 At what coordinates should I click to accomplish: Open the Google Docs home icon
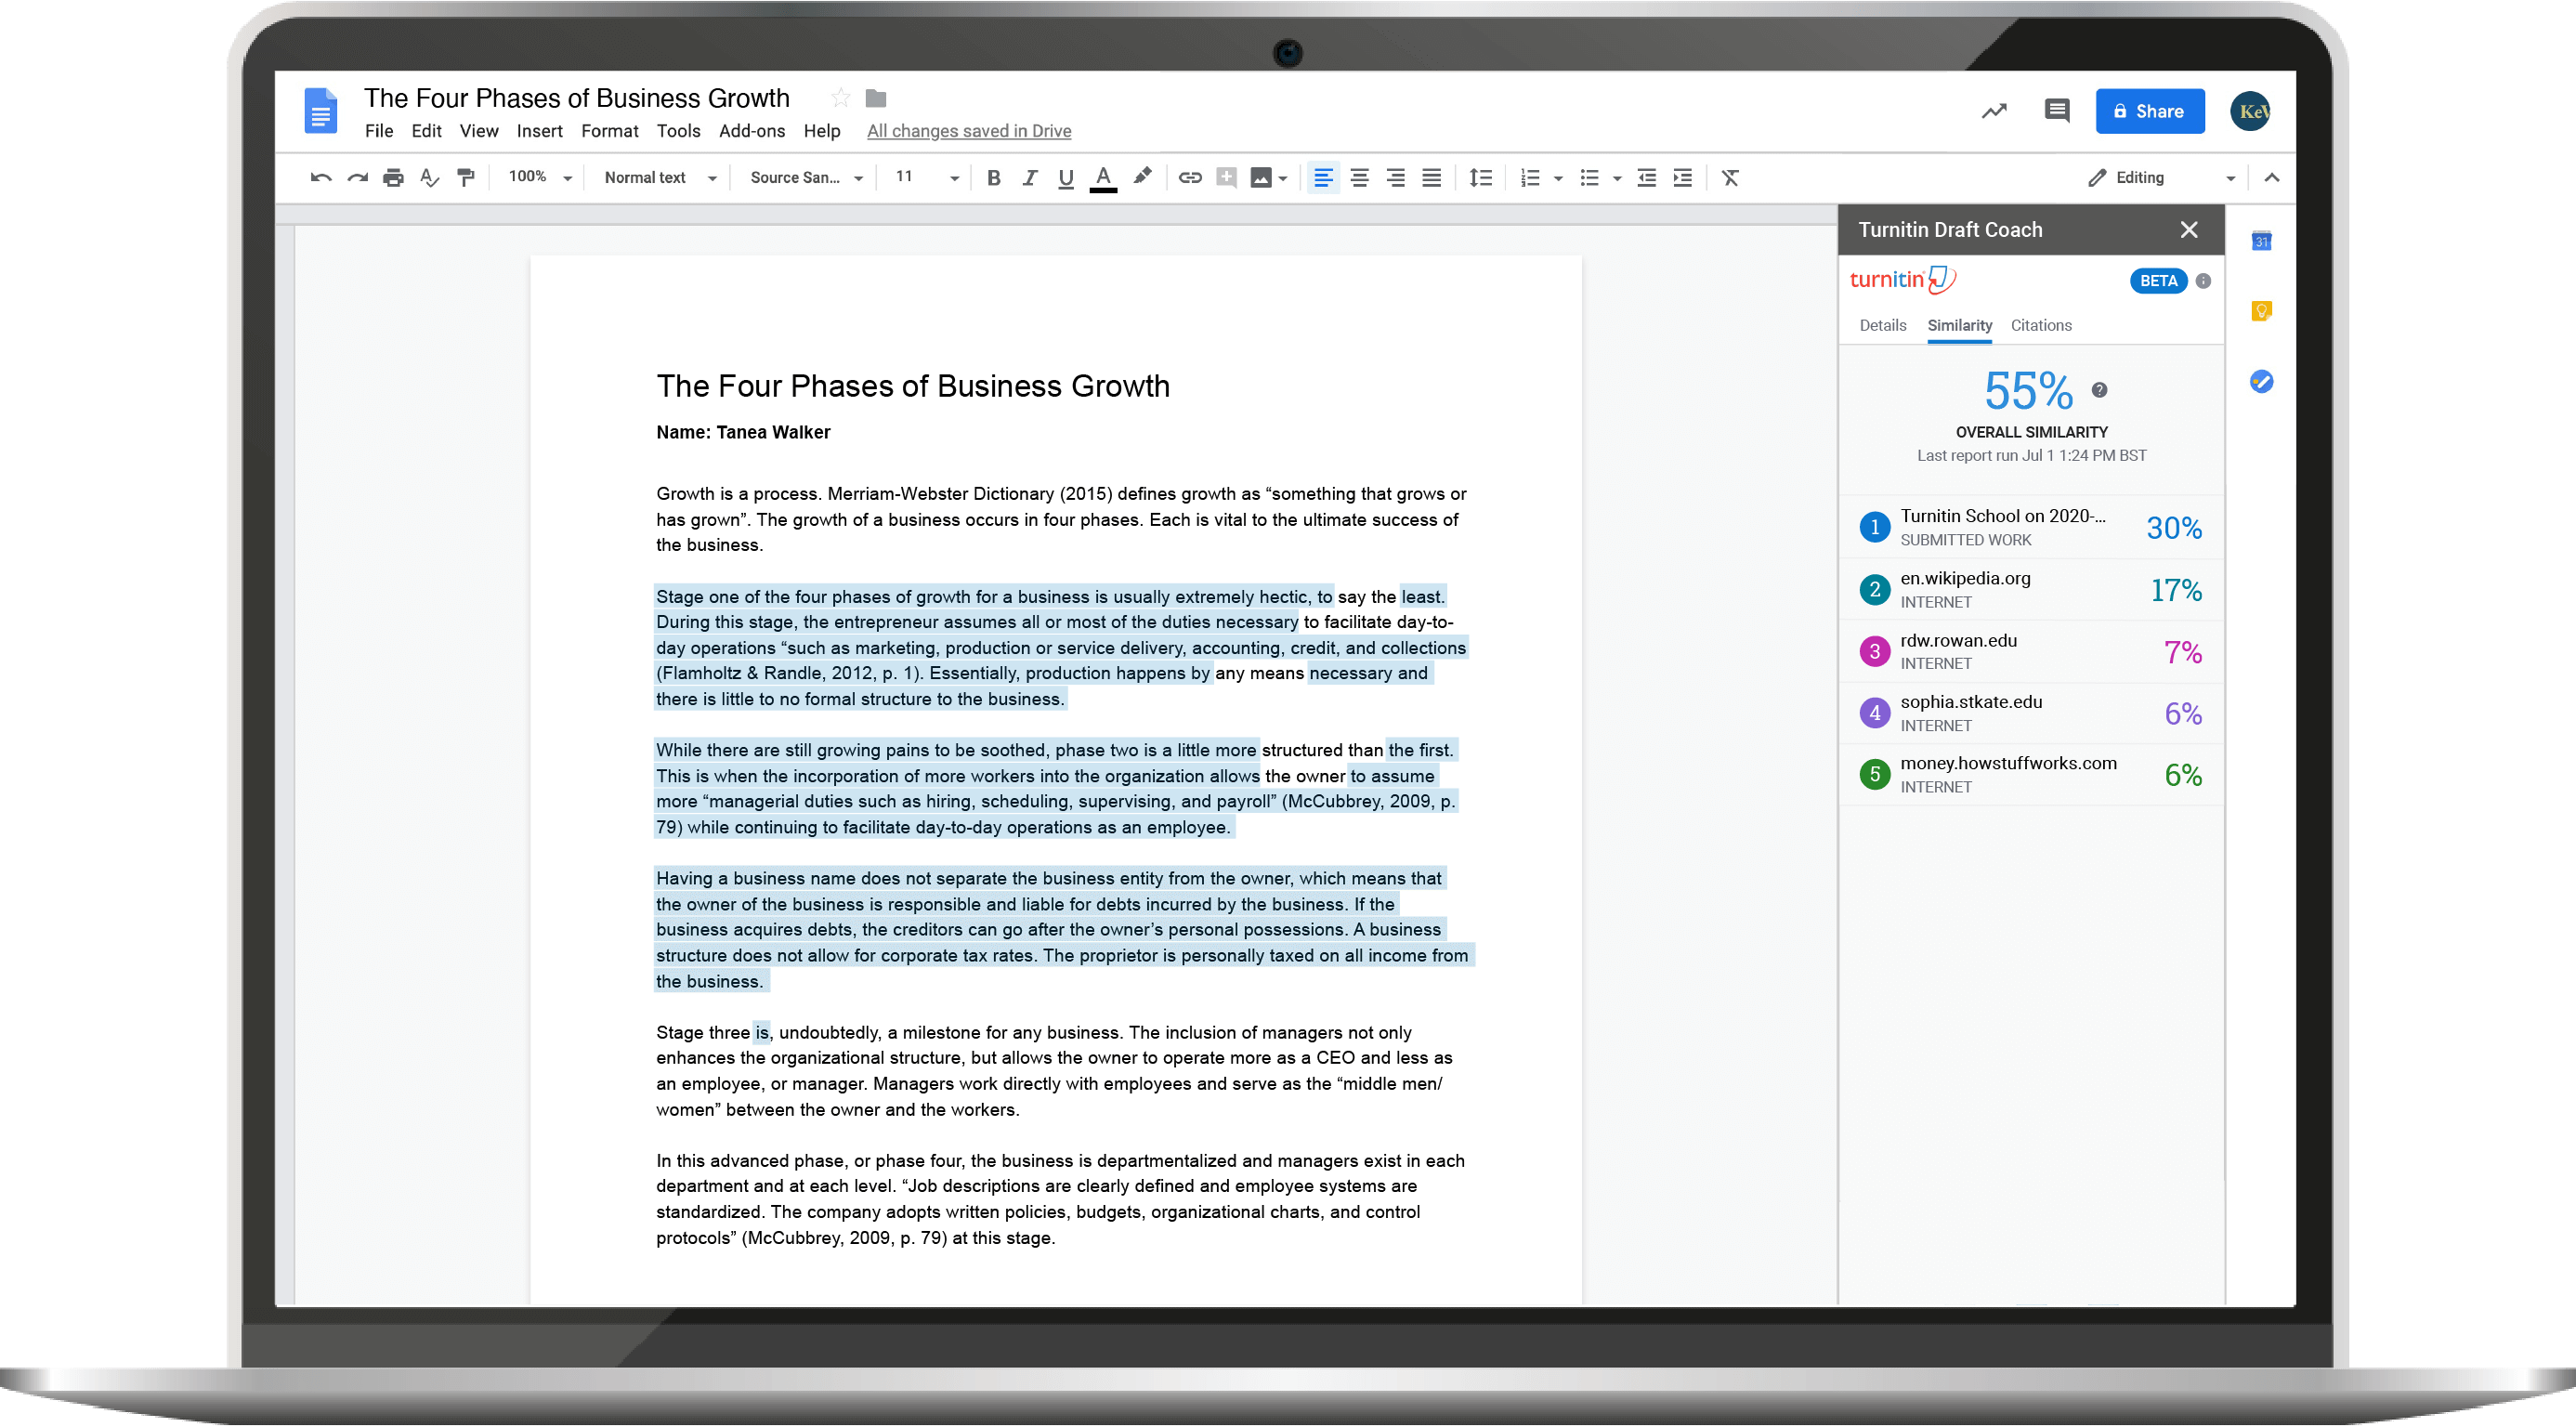[x=320, y=111]
